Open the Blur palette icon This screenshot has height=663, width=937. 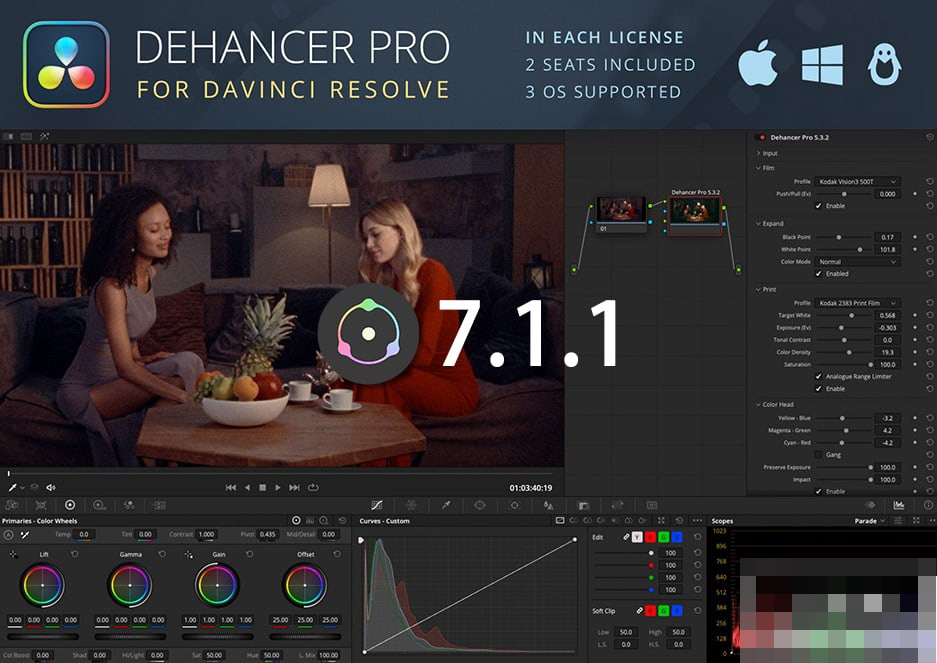point(548,506)
